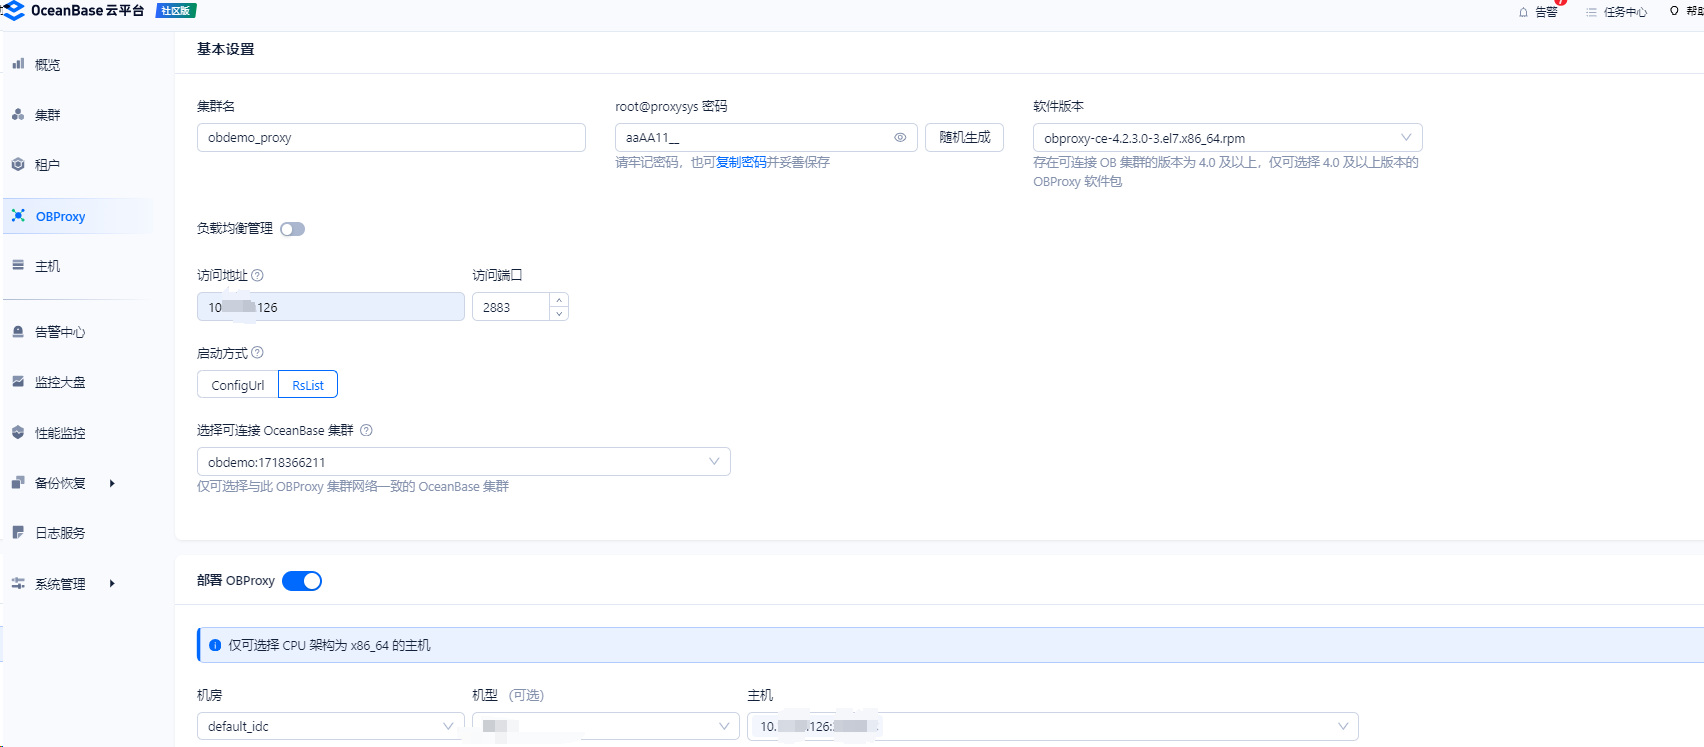Go to 集群 menu item

(47, 115)
